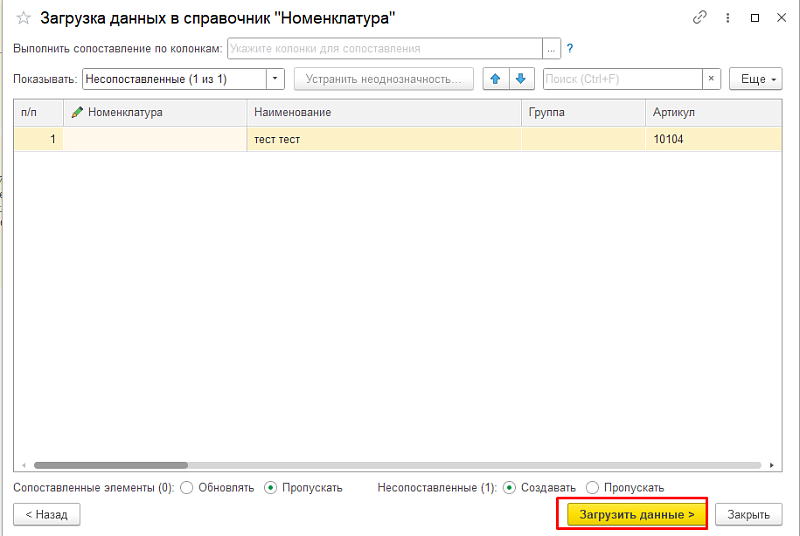Viewport: 800px width, 536px height.
Task: Clear search field with the x button
Action: [x=711, y=79]
